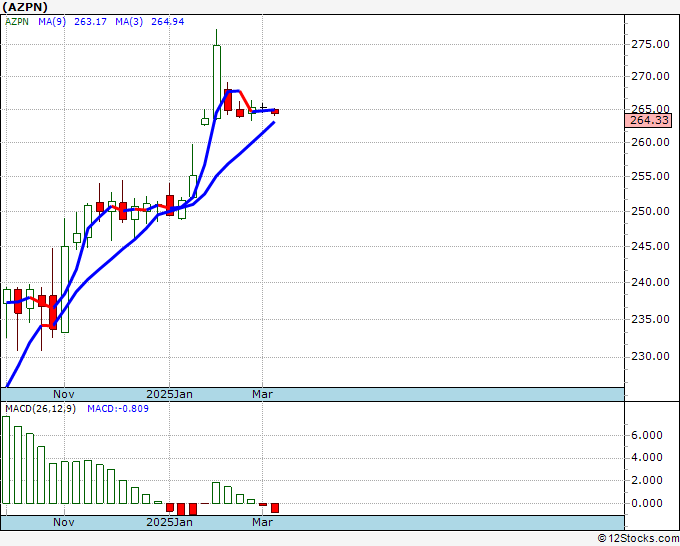This screenshot has width=680, height=546.
Task: Click the Mar label on price chart axis
Action: (x=262, y=394)
